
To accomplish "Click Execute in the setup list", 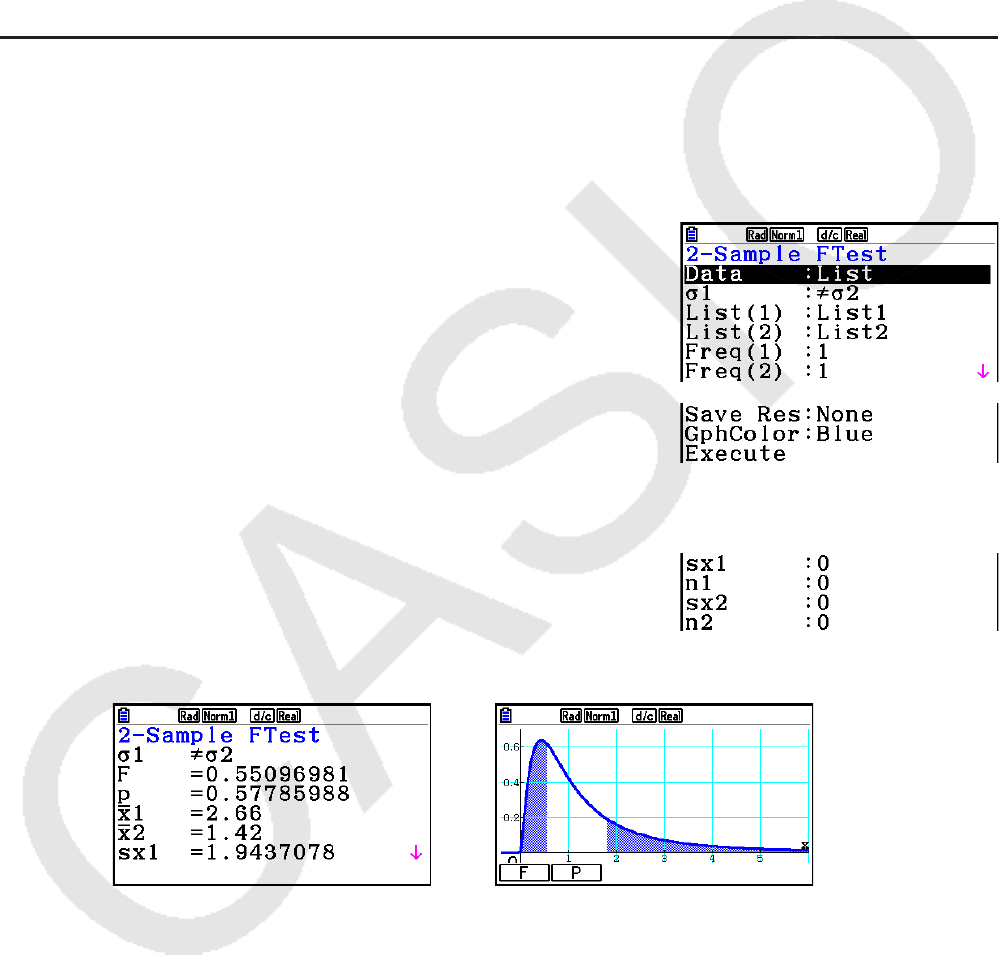I will point(735,454).
